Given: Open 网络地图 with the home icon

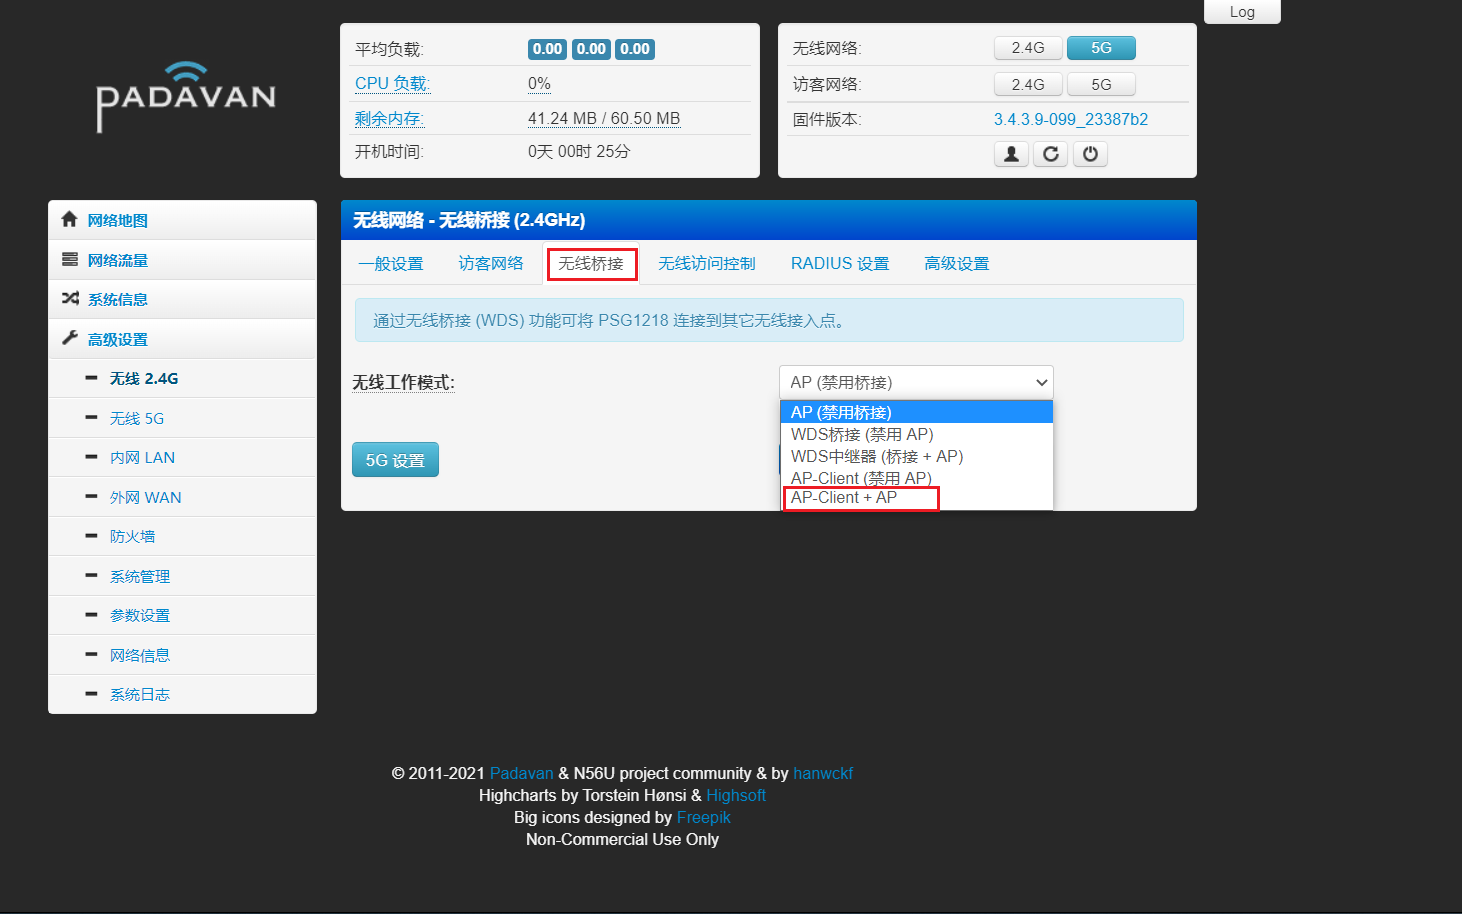Looking at the screenshot, I should coord(117,221).
